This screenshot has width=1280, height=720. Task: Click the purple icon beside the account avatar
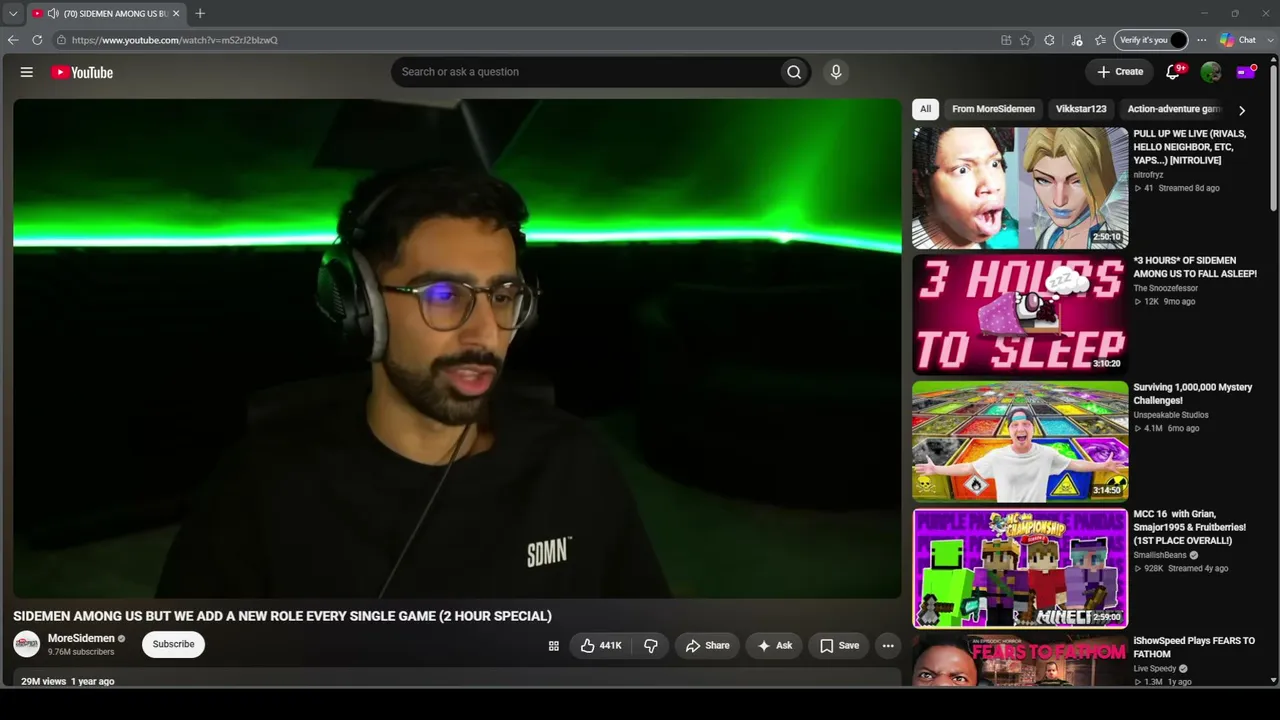[x=1246, y=72]
